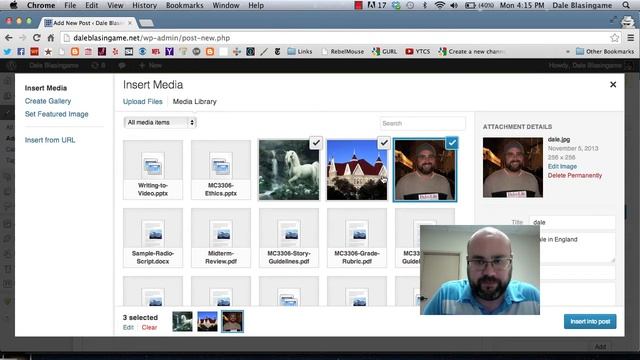Open the Links bookmarks folder
This screenshot has width=640, height=360.
tap(300, 51)
